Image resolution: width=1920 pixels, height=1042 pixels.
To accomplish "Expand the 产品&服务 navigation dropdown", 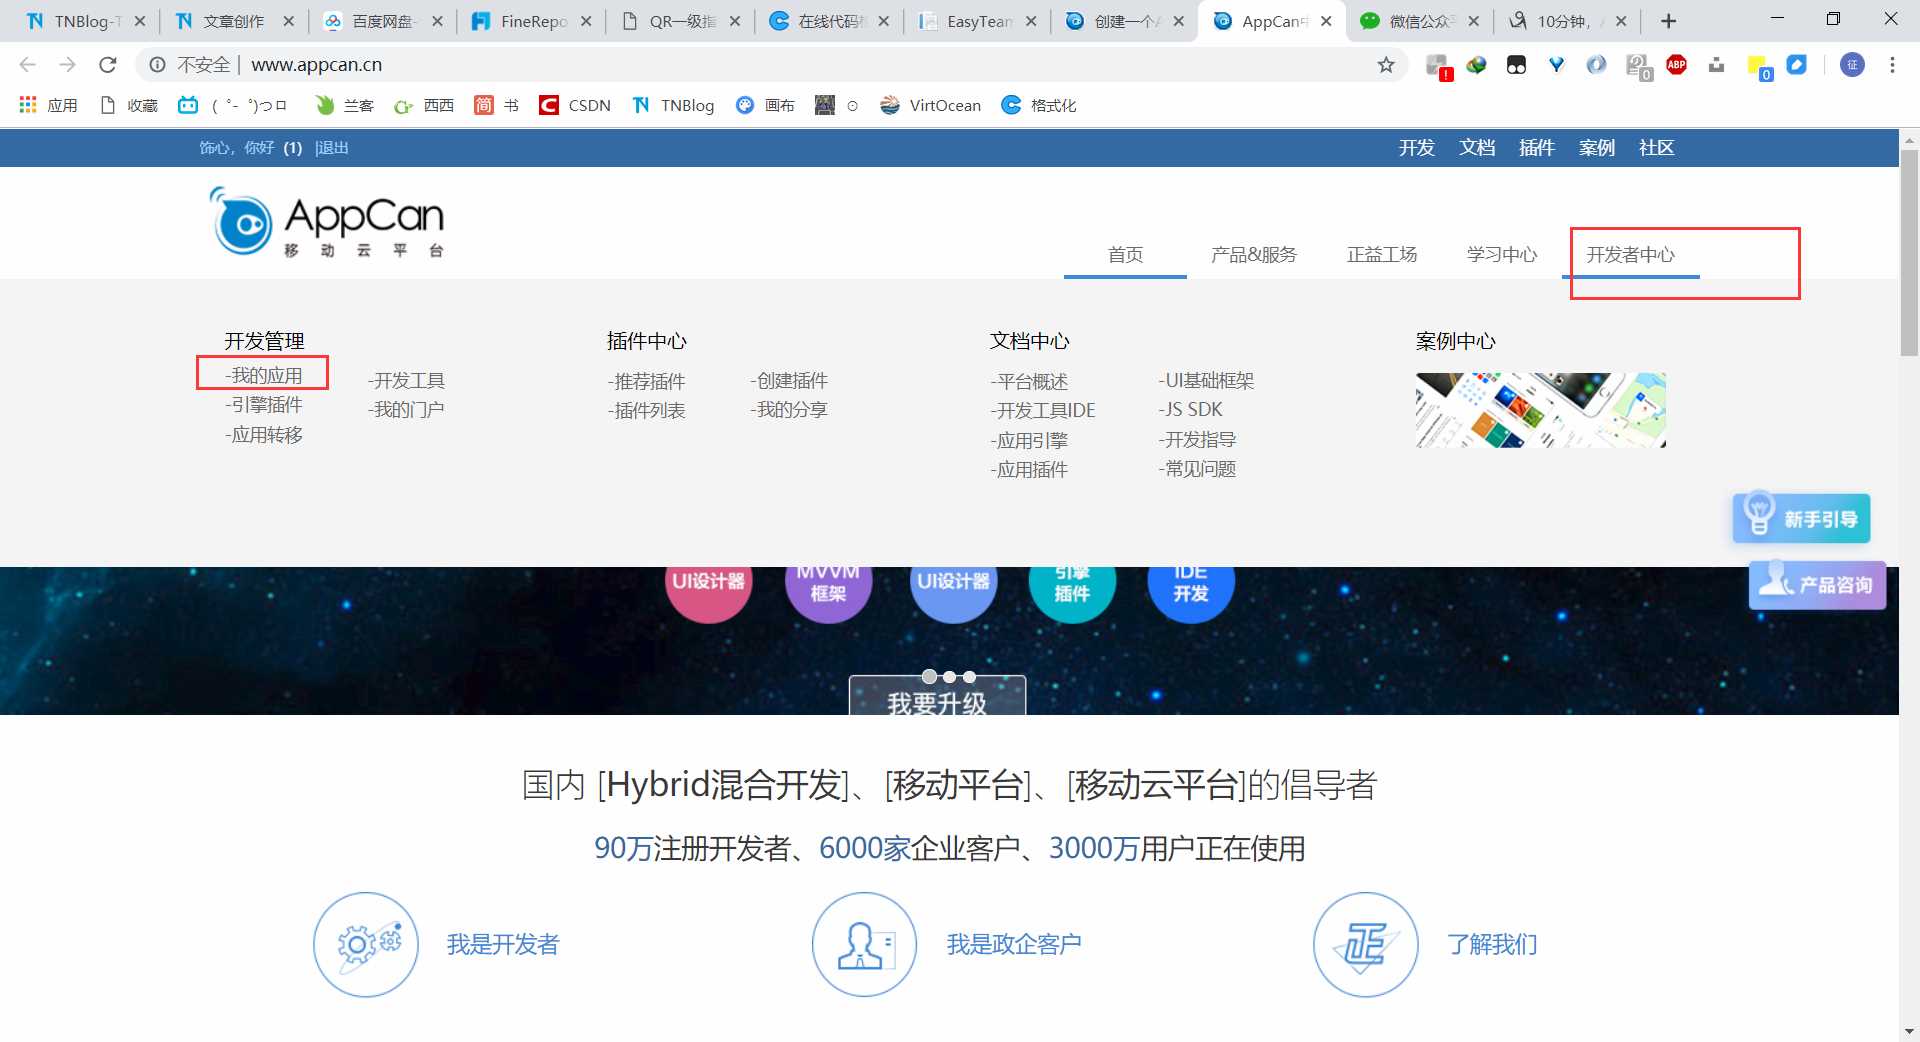I will 1253,255.
